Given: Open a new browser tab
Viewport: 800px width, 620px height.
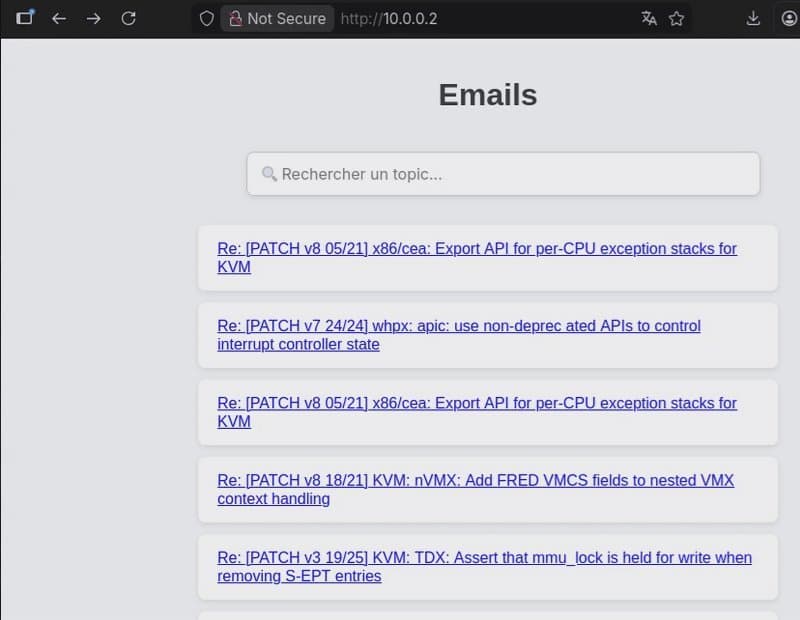Looking at the screenshot, I should point(25,17).
